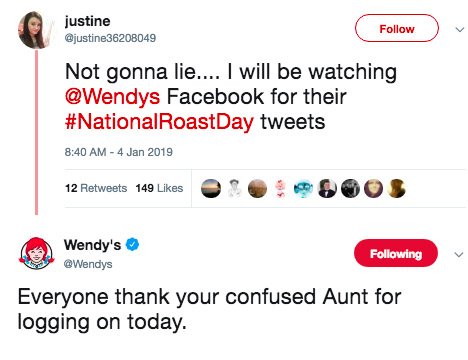View the 149 Likes list

[159, 188]
